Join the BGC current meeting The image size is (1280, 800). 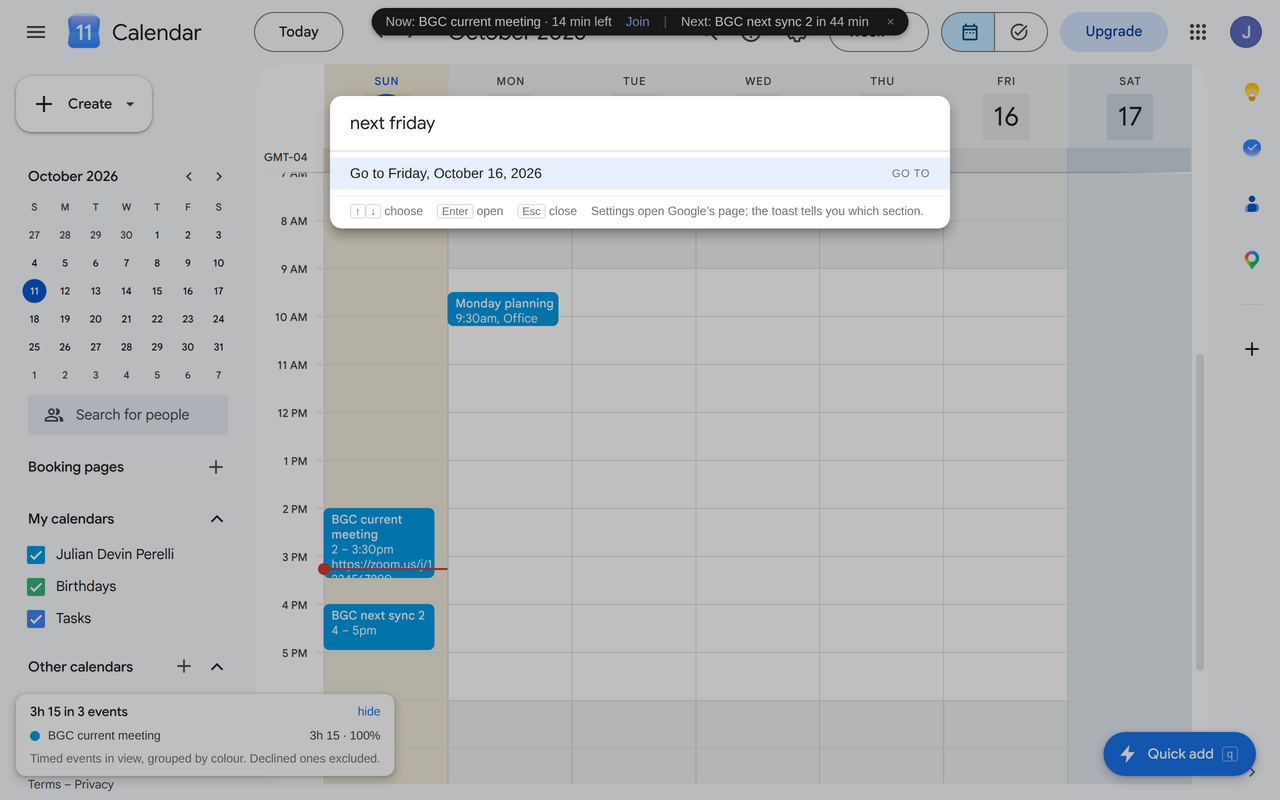pos(637,22)
